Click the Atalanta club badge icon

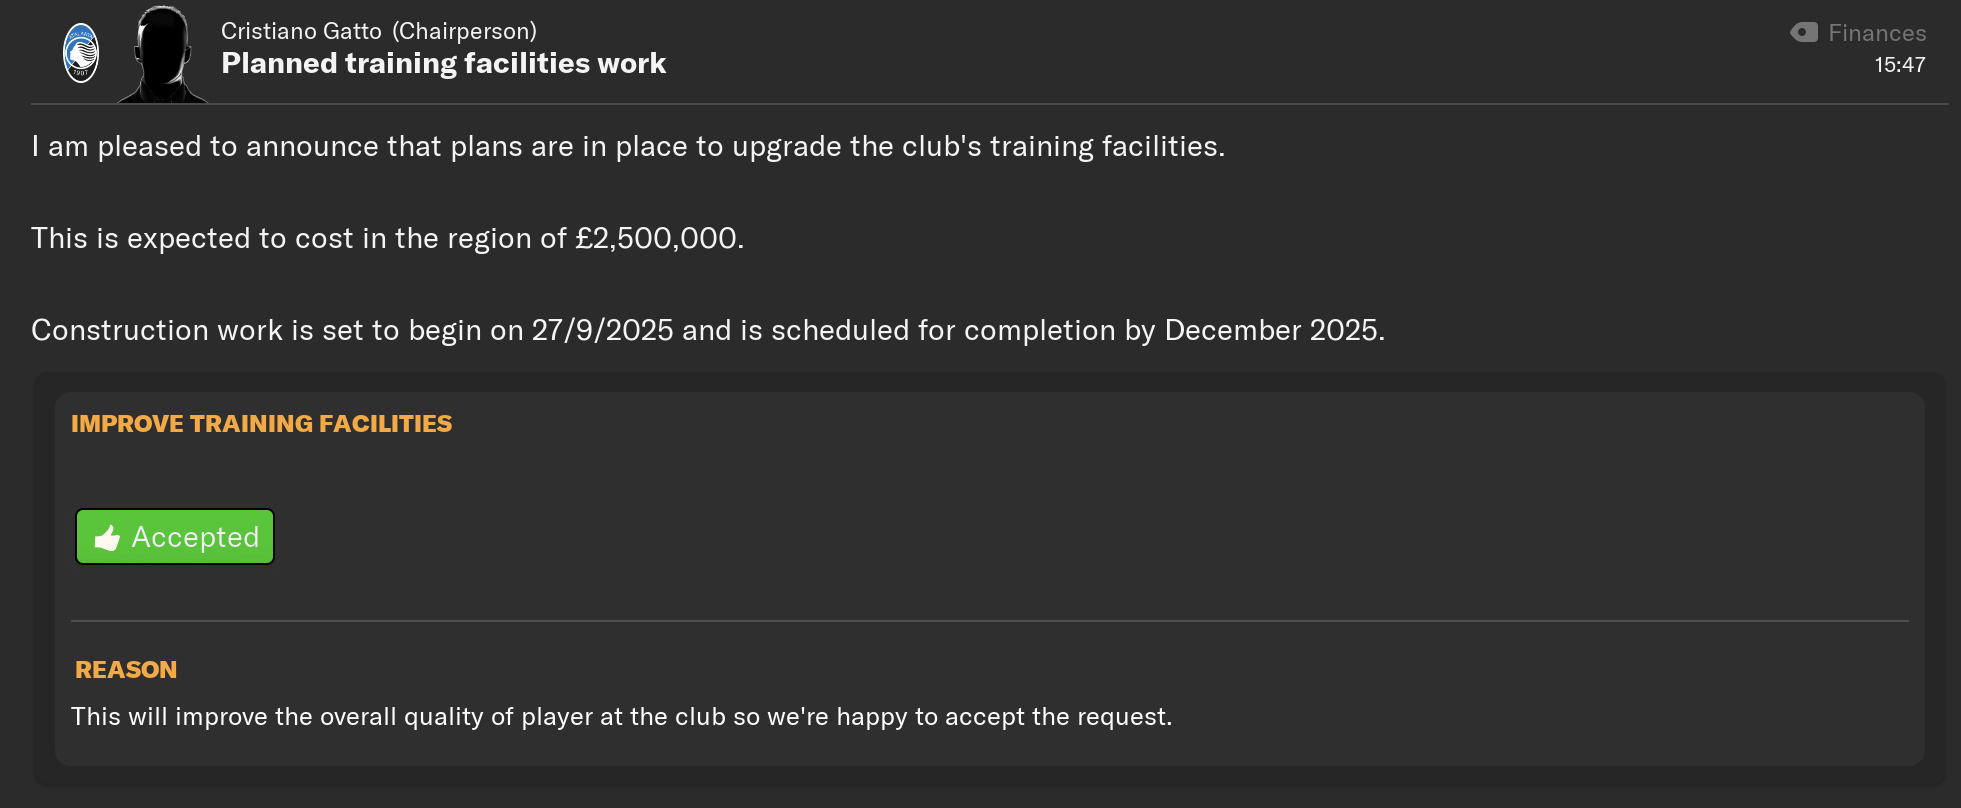coord(81,53)
